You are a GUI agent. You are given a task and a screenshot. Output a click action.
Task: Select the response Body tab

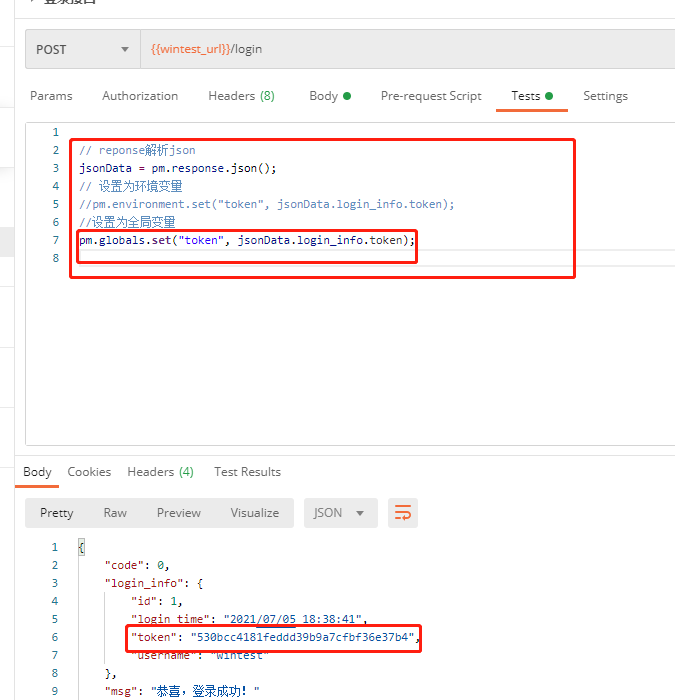(37, 472)
